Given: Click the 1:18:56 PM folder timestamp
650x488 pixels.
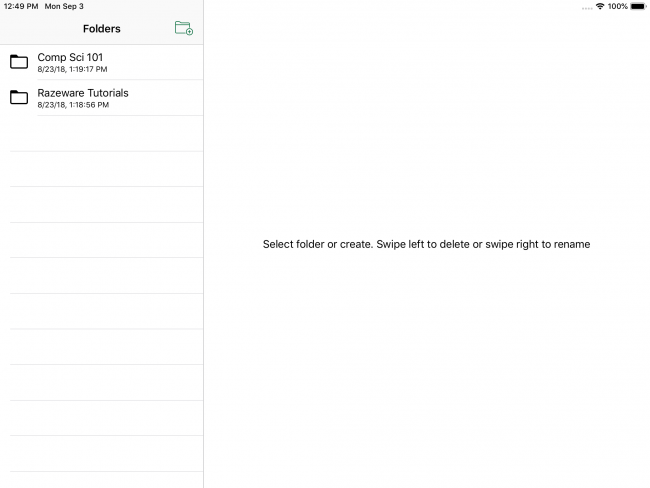Looking at the screenshot, I should tap(73, 104).
